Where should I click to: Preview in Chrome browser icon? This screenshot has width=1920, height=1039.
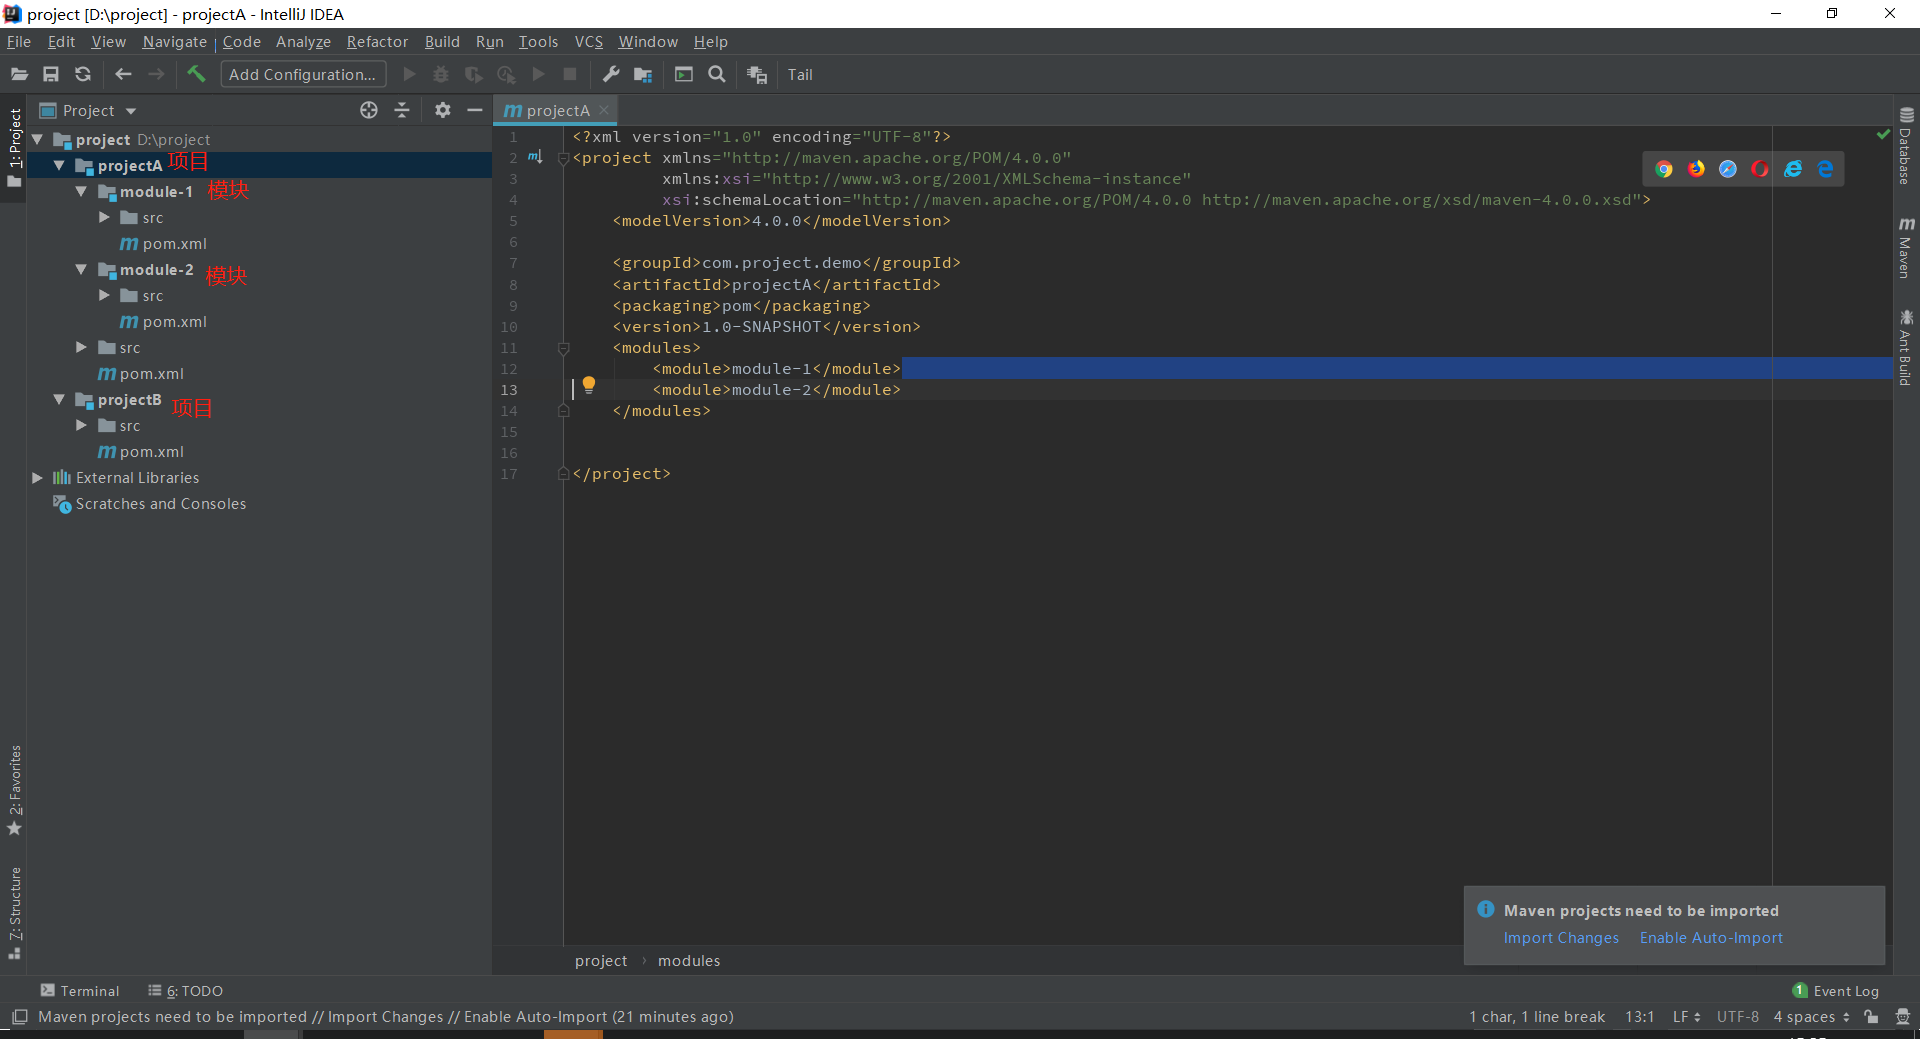(x=1664, y=169)
